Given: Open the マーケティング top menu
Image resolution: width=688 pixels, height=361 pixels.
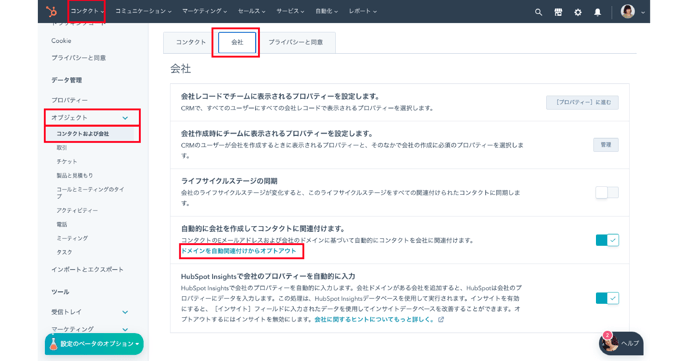Looking at the screenshot, I should pos(204,11).
